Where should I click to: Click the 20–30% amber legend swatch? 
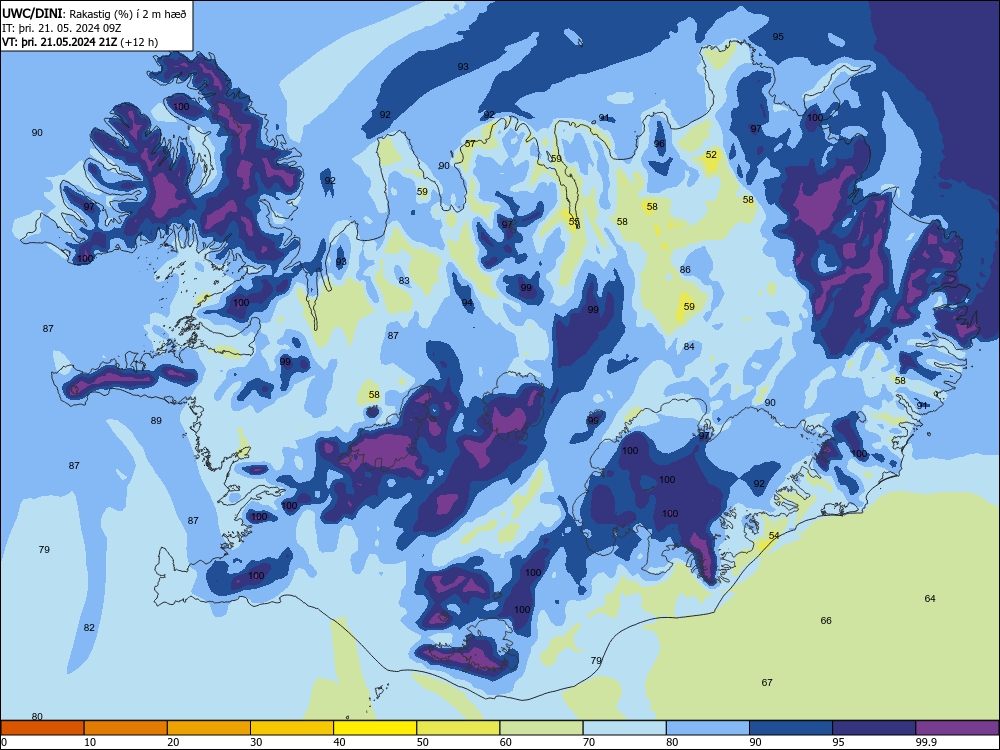pyautogui.click(x=209, y=728)
